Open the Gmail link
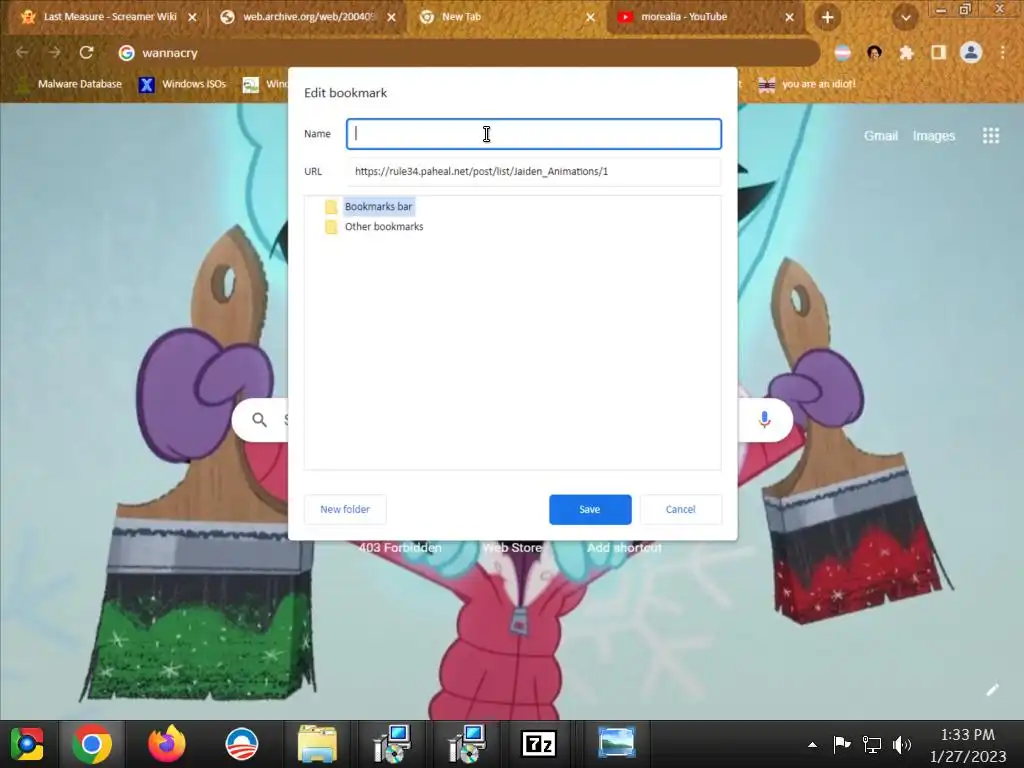The image size is (1024, 768). coord(880,136)
